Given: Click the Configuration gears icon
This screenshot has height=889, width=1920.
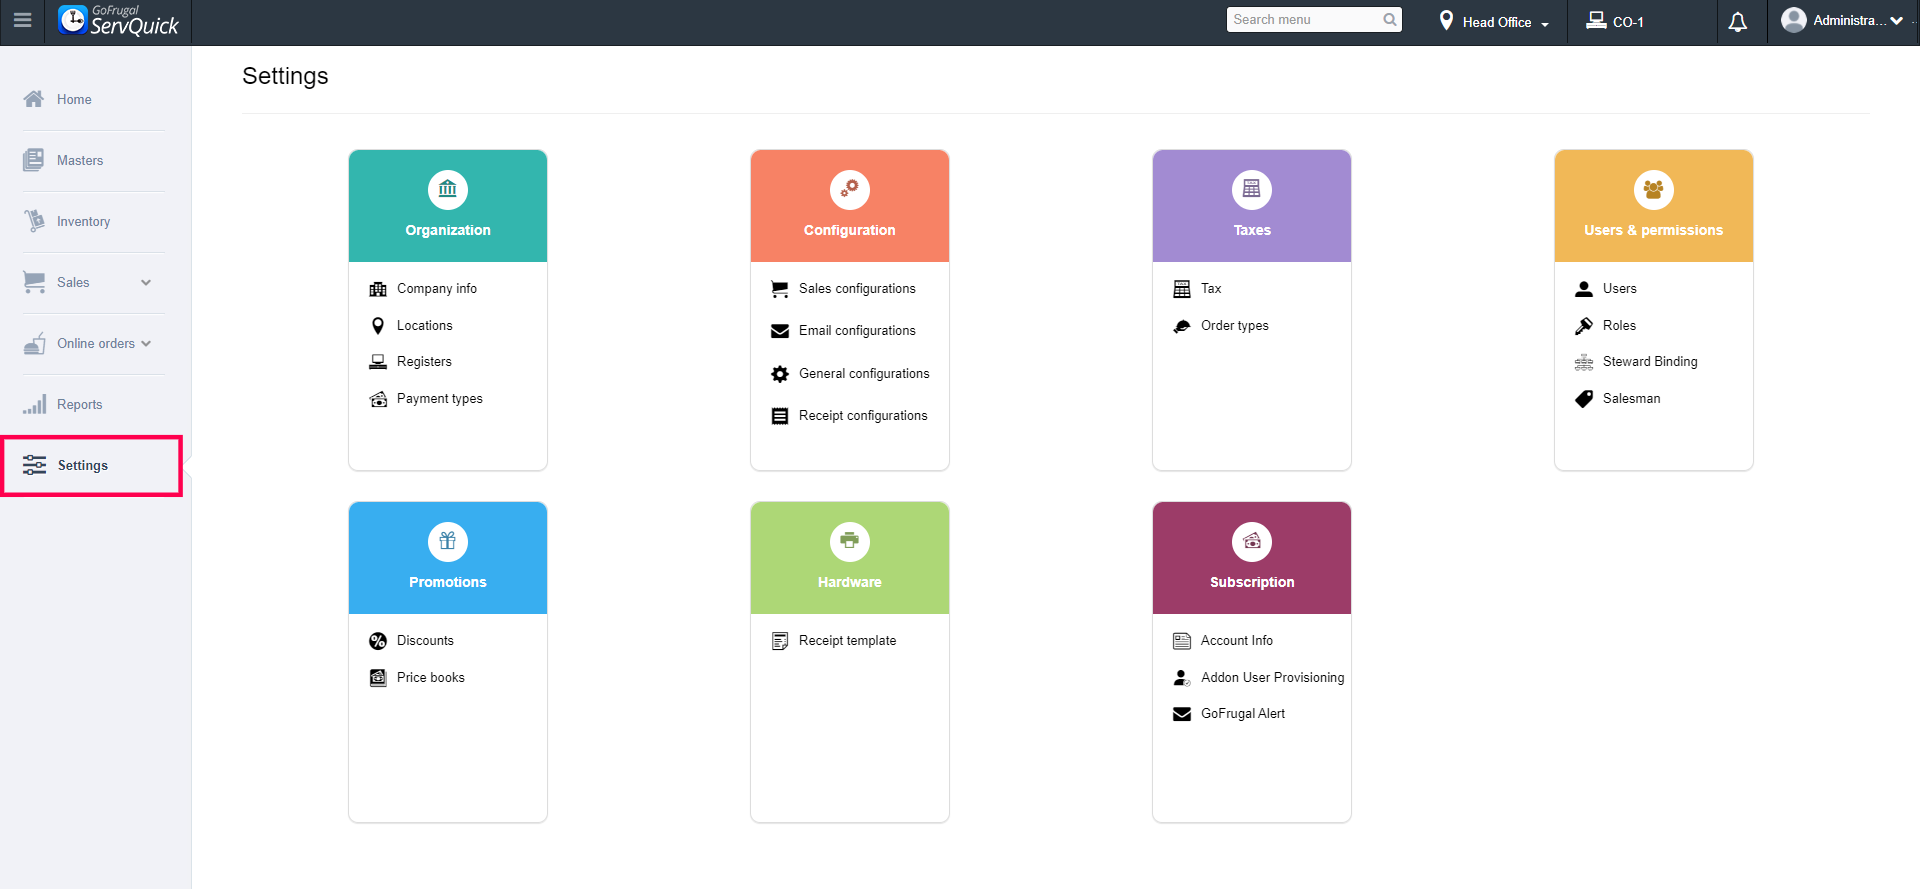Looking at the screenshot, I should coord(850,189).
